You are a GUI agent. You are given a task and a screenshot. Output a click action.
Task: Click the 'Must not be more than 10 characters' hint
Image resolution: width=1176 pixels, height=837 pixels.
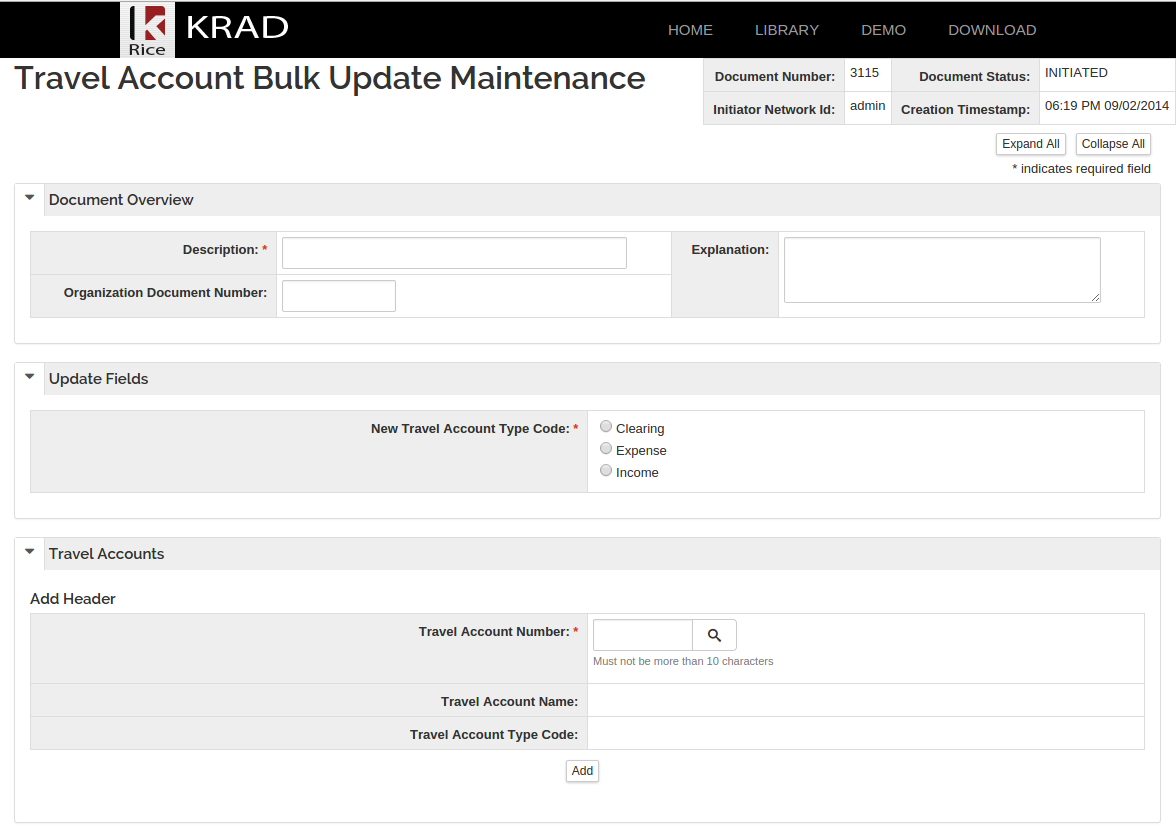click(683, 662)
